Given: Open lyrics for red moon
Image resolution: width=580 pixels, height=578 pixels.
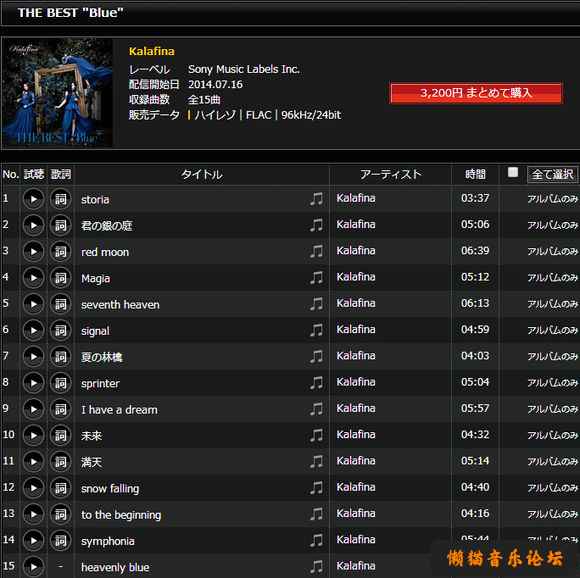Looking at the screenshot, I should [60, 251].
